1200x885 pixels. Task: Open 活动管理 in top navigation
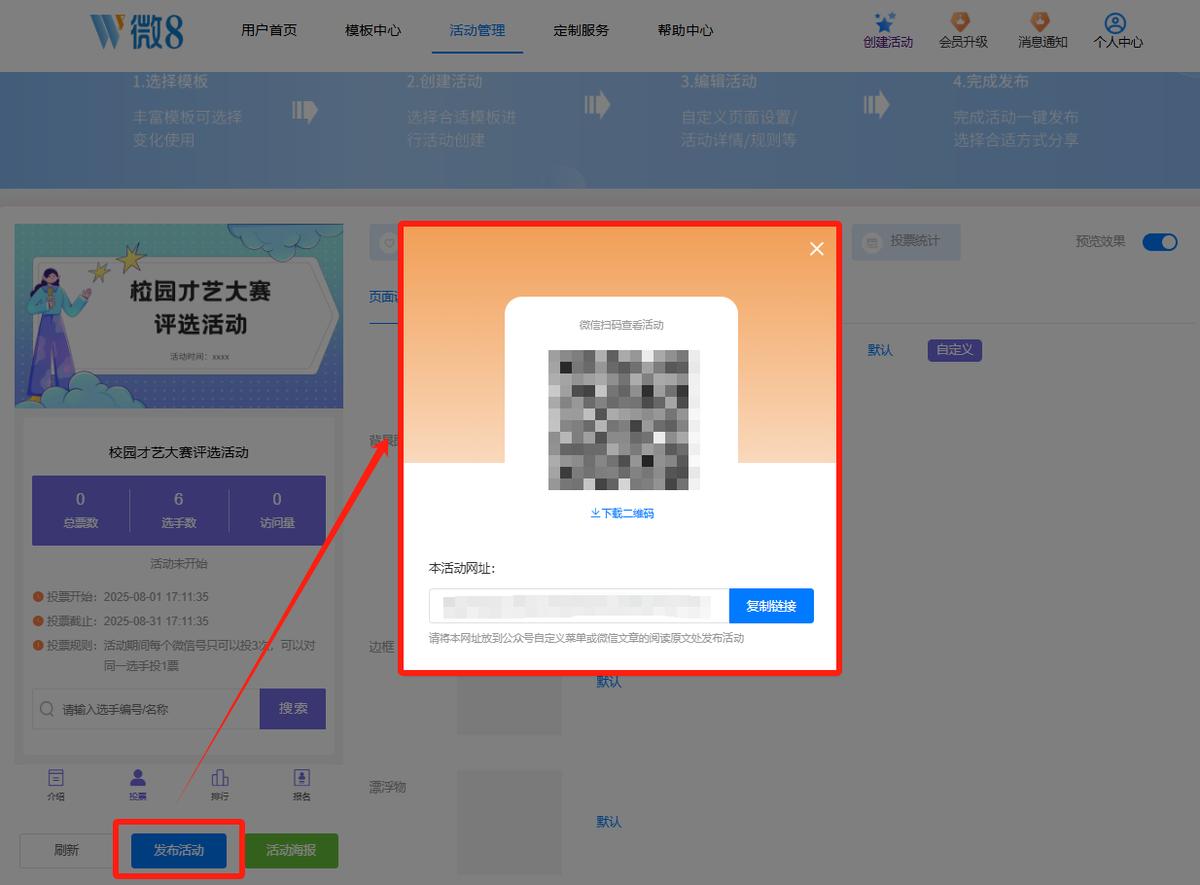coord(477,30)
